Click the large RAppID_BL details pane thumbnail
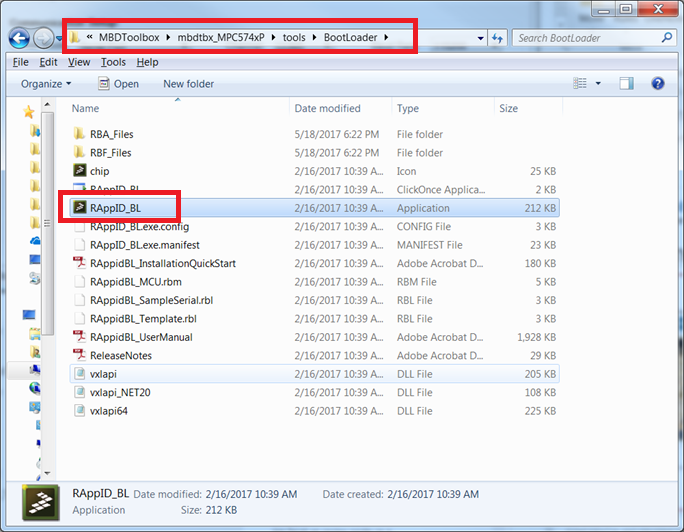 pyautogui.click(x=41, y=502)
